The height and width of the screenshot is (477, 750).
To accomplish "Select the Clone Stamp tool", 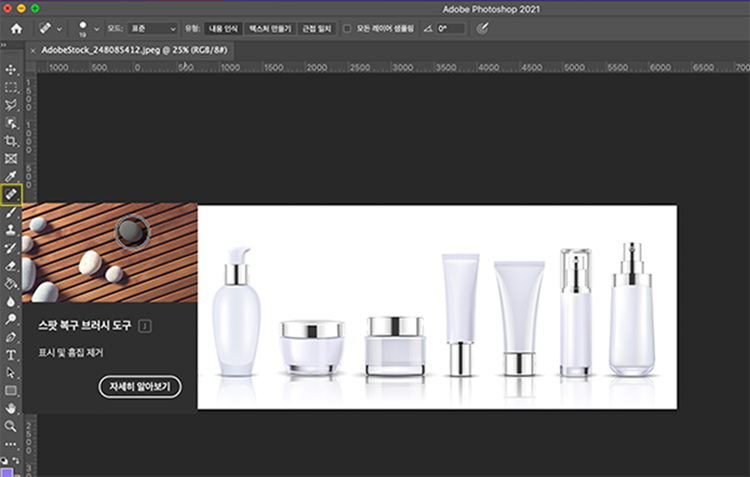I will tap(12, 230).
